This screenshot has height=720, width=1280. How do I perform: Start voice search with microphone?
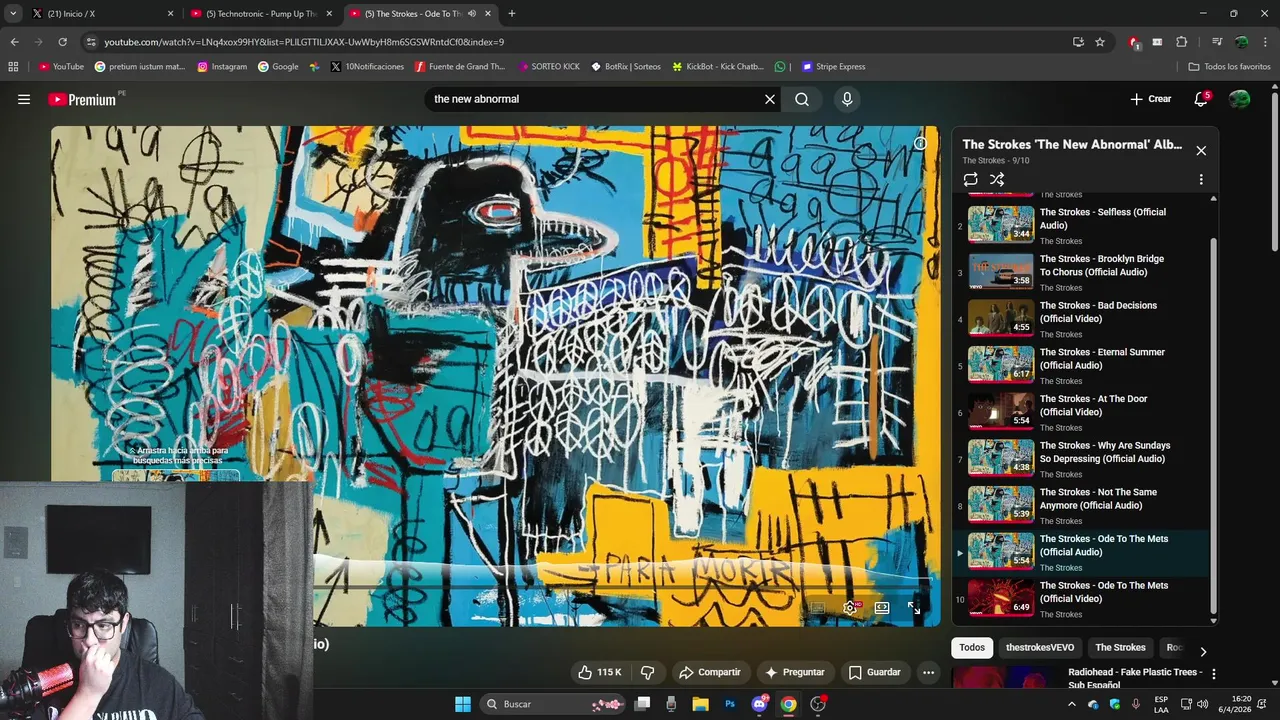point(847,99)
